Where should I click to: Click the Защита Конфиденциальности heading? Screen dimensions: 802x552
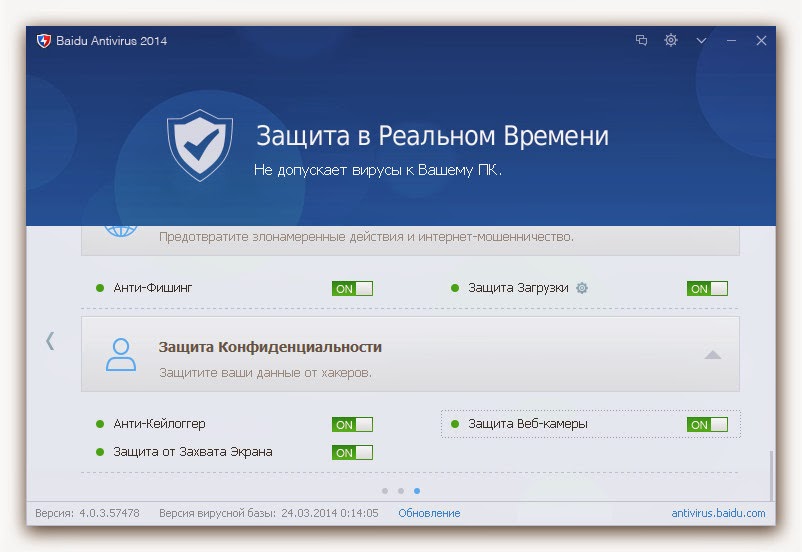[x=270, y=347]
